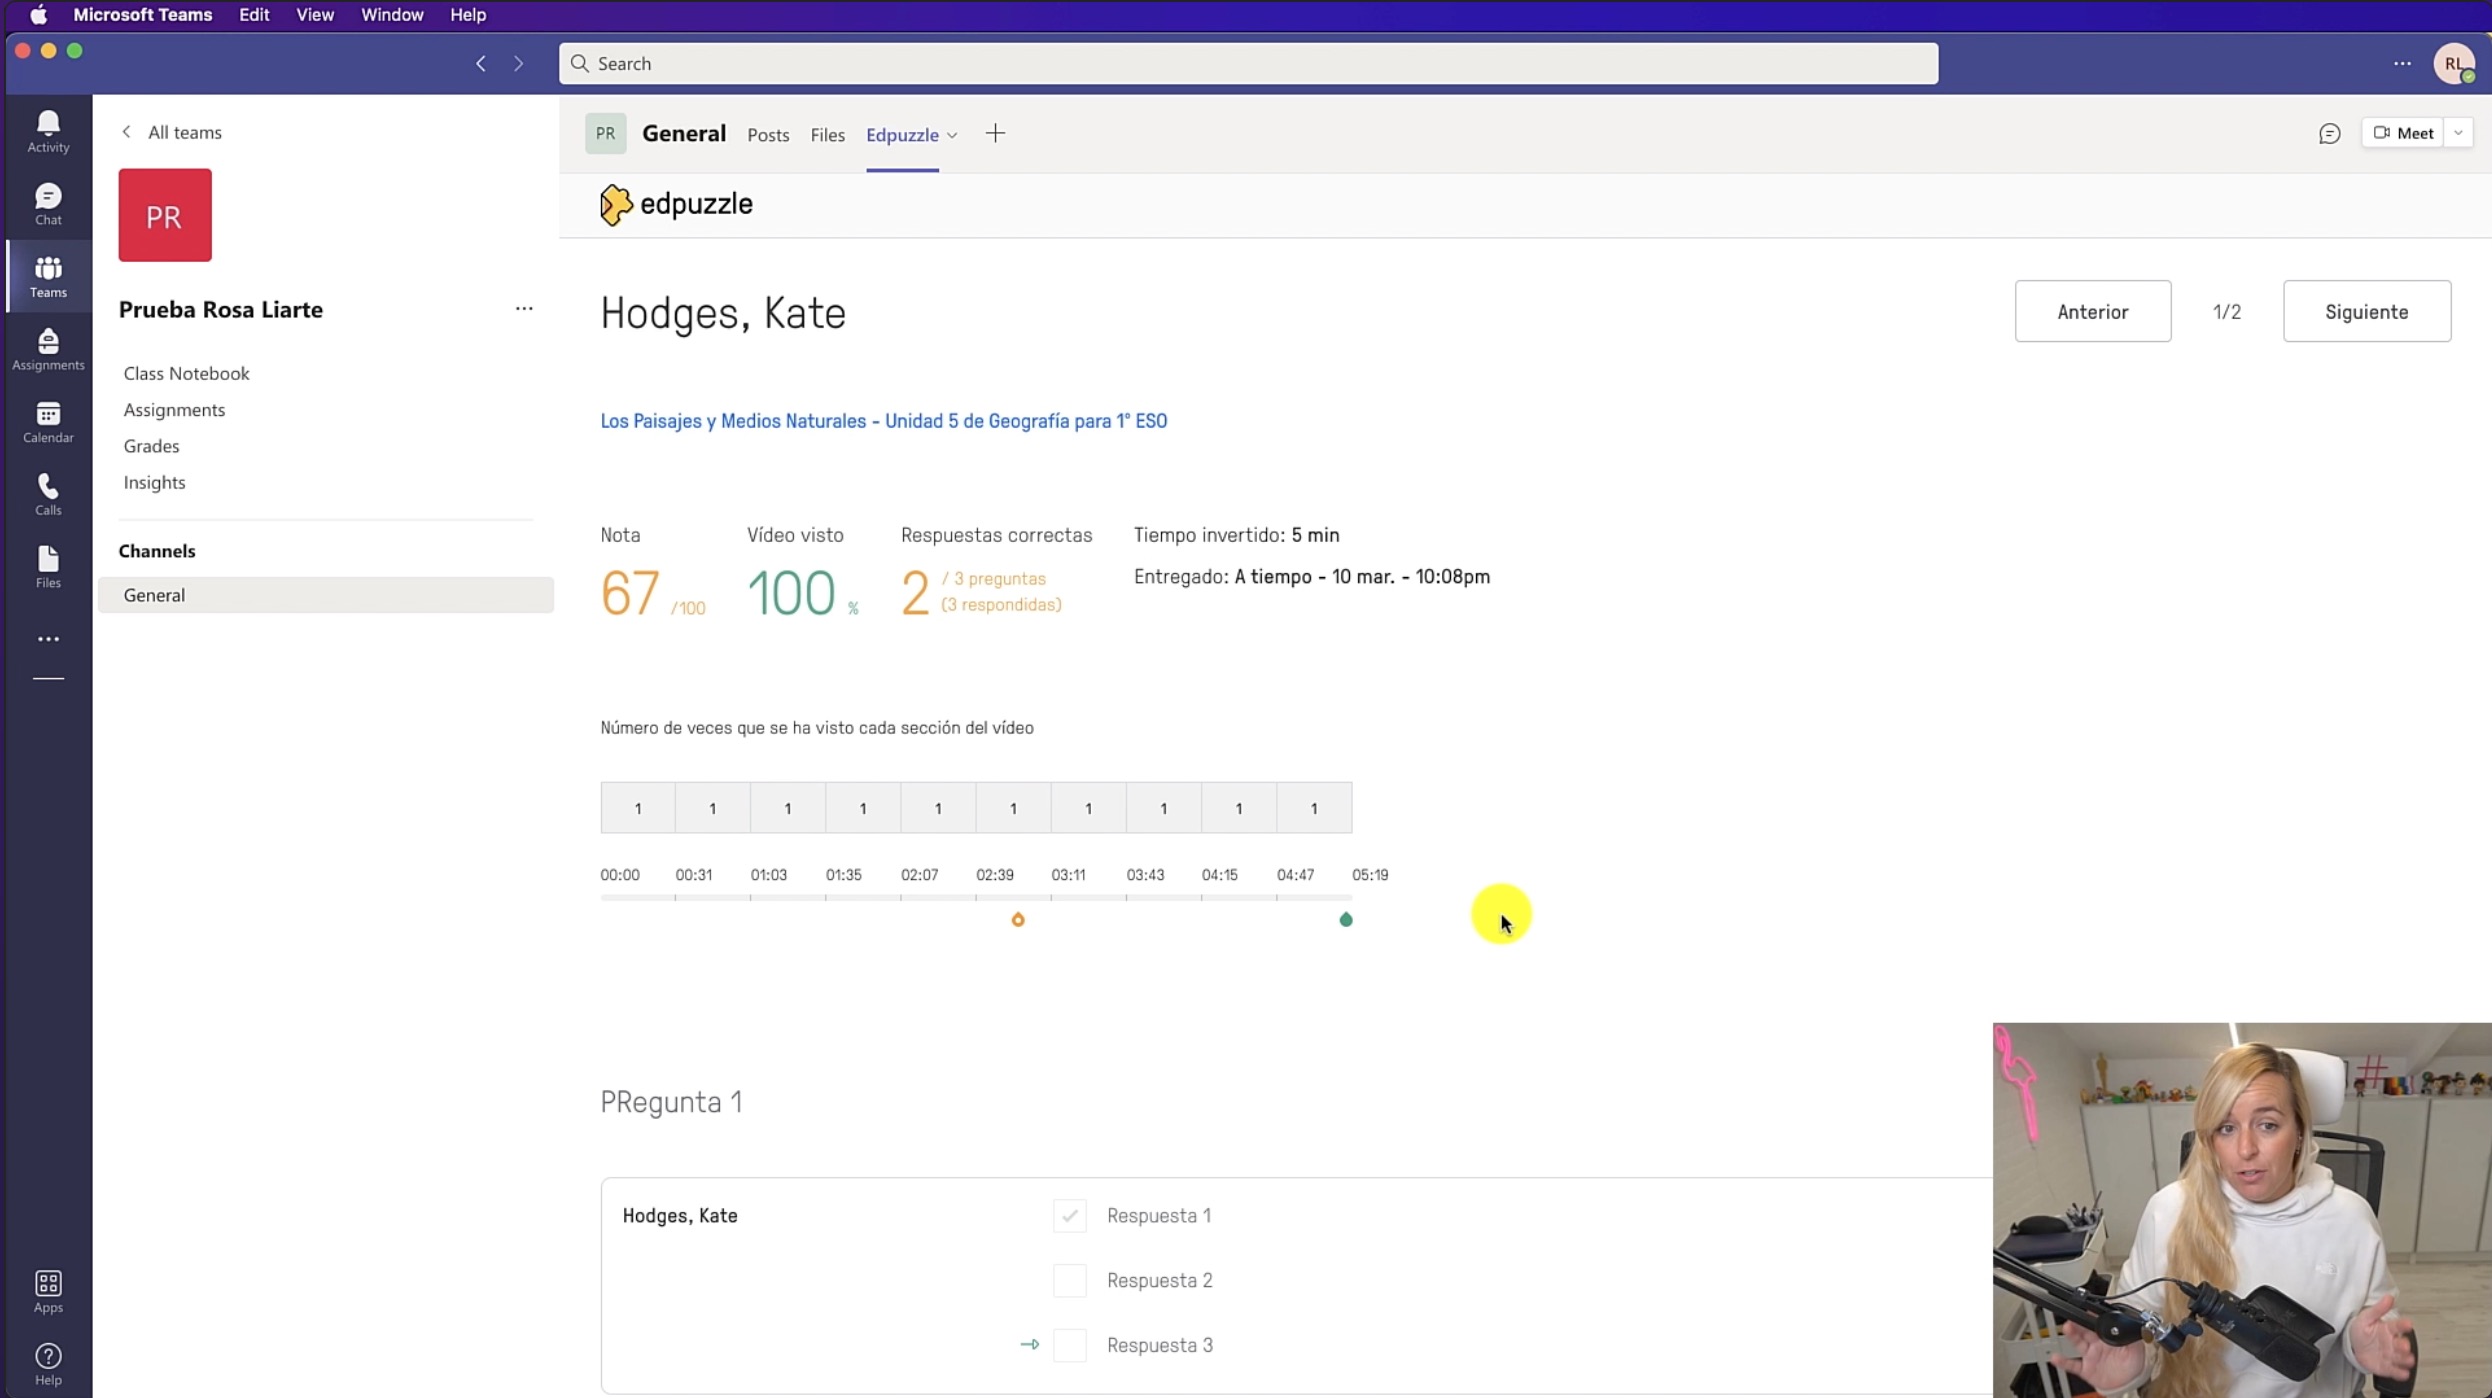Switch to the Posts tab
Viewport: 2492px width, 1398px height.
(767, 135)
